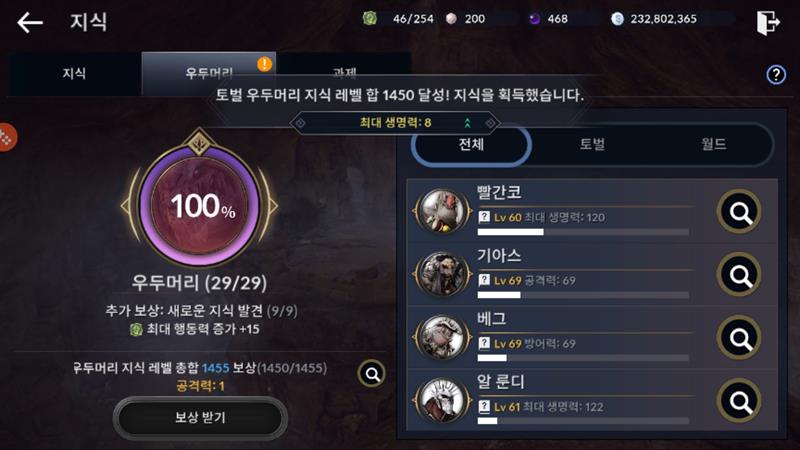
Task: Click the 100% boss progress circle
Action: point(199,206)
